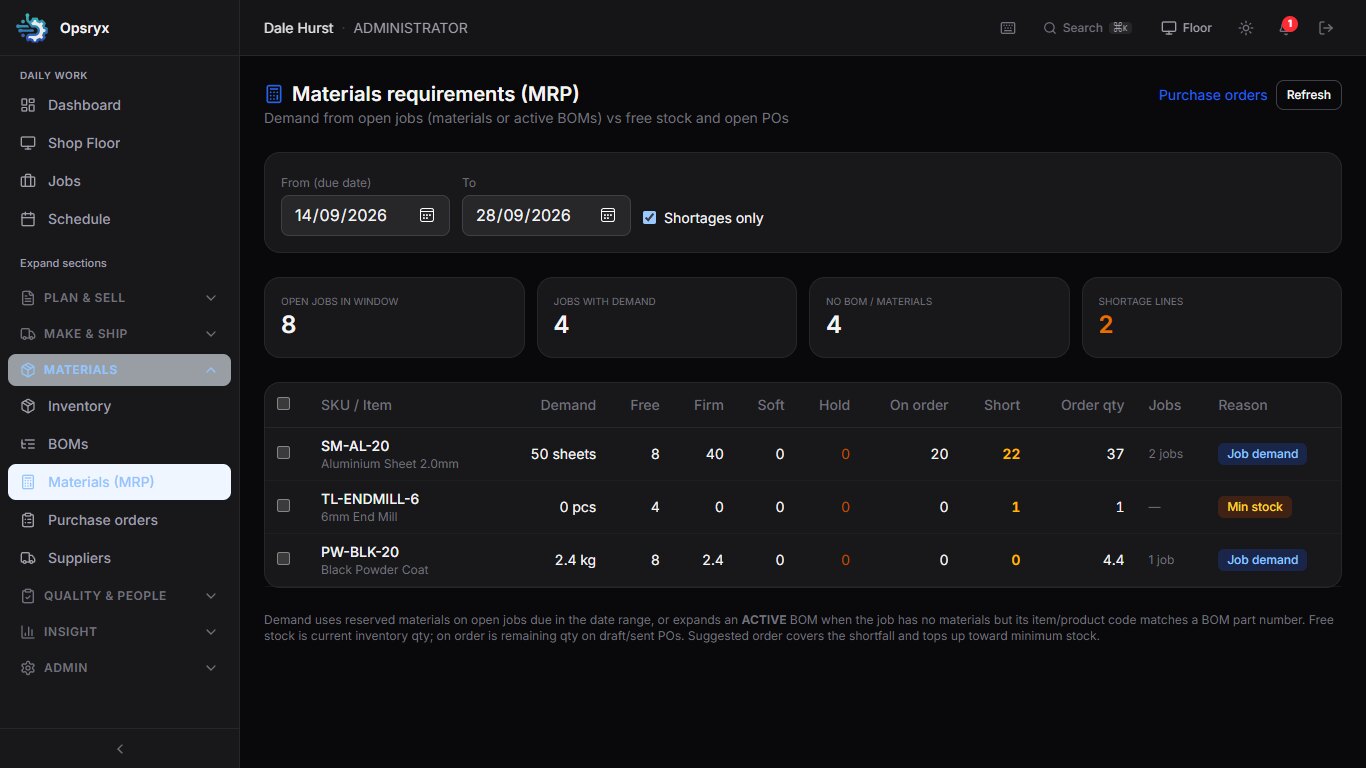
Task: Click No BOM / Materials card
Action: pyautogui.click(x=939, y=317)
